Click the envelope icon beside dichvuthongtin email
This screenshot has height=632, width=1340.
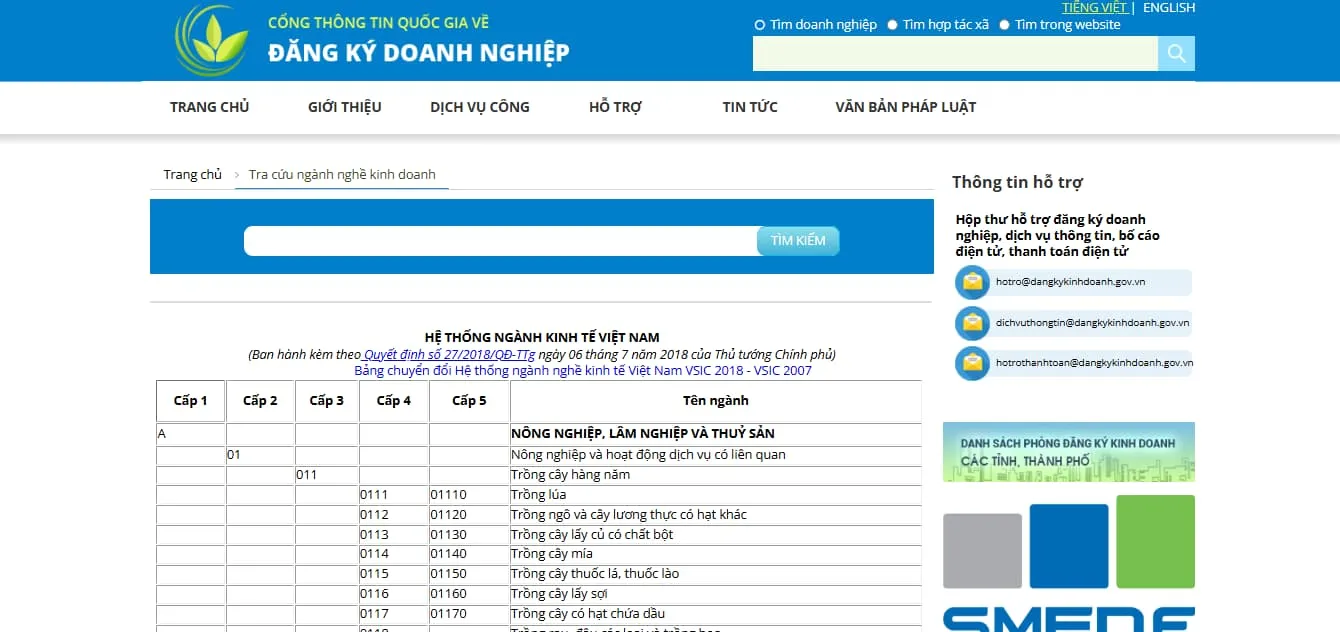(x=971, y=323)
